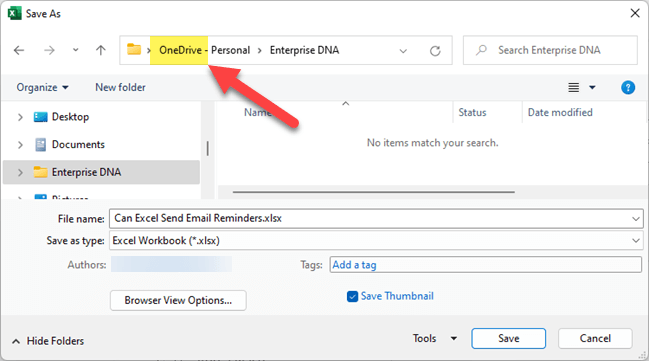This screenshot has width=649, height=361.
Task: Collapse the pane with Hide Folders
Action: [x=48, y=341]
